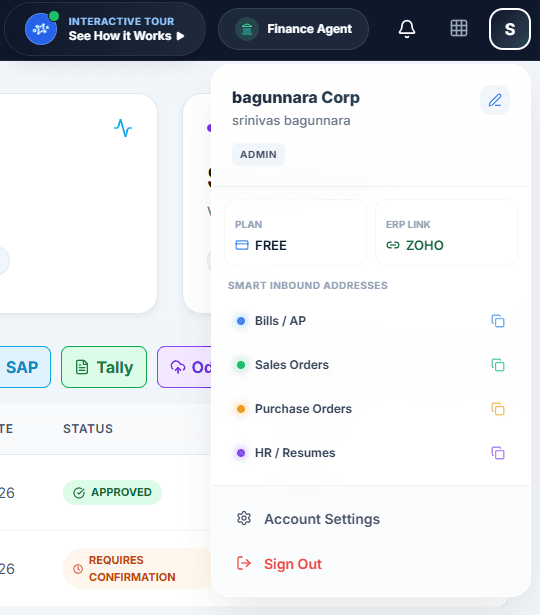540x615 pixels.
Task: Copy the Sales Orders inbound address
Action: 498,365
